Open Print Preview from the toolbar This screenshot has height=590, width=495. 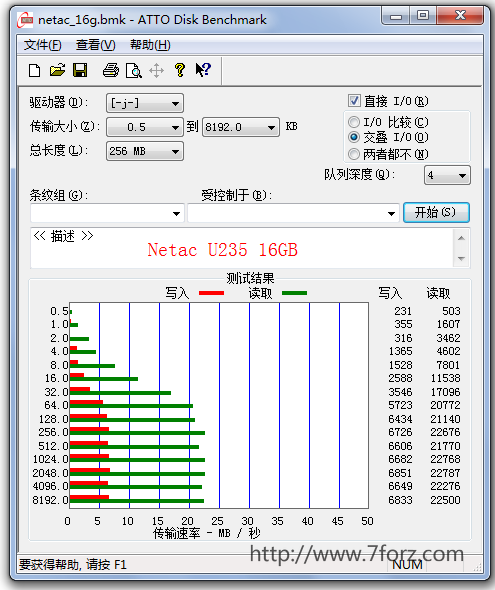click(x=134, y=70)
